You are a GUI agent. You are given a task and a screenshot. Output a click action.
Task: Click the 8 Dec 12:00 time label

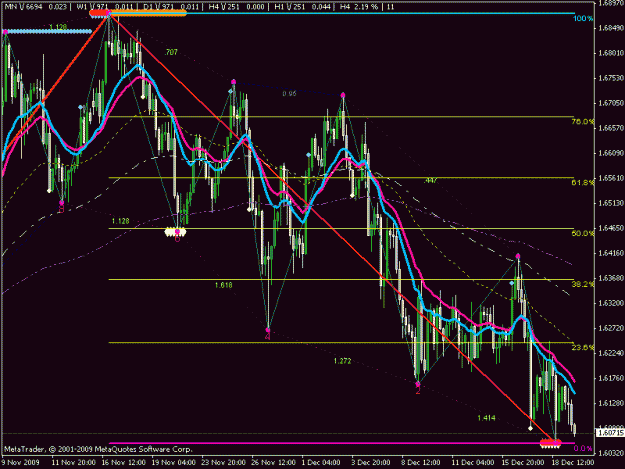point(421,463)
